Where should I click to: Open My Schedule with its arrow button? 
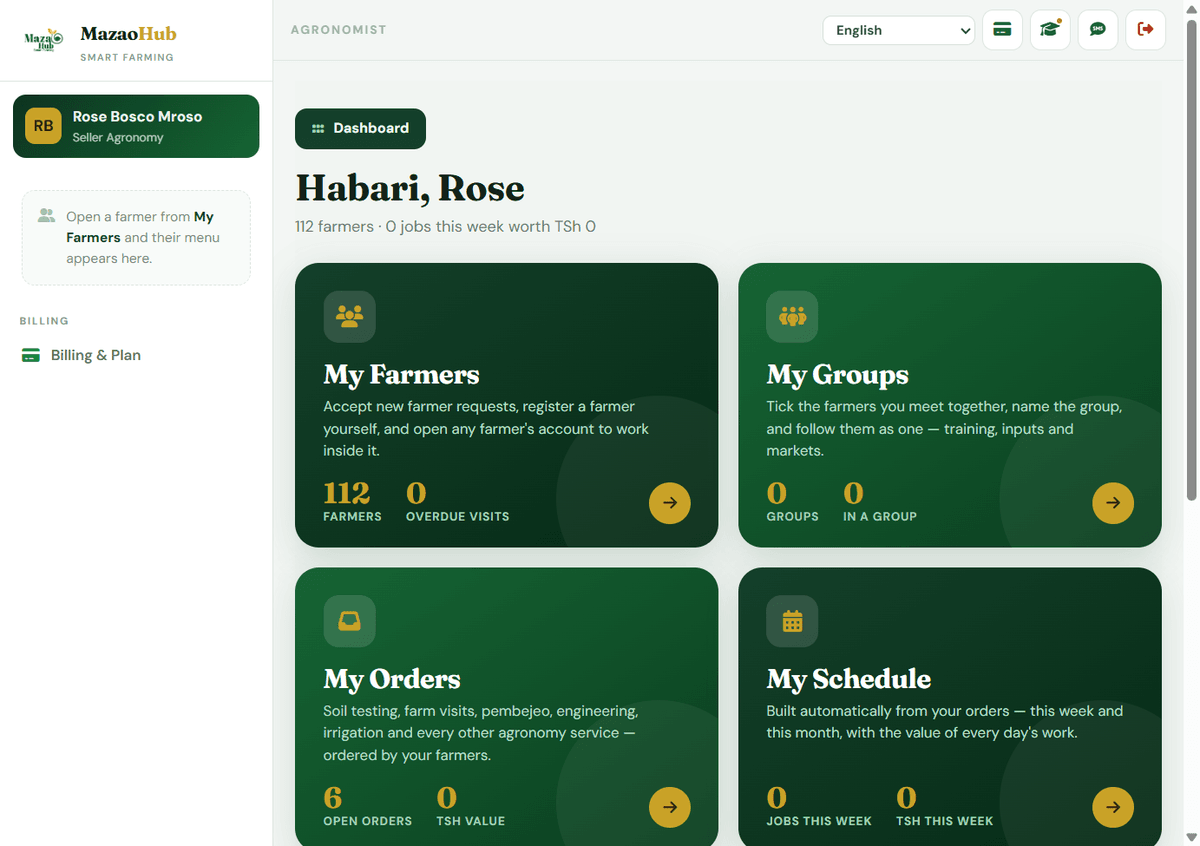(x=1113, y=807)
